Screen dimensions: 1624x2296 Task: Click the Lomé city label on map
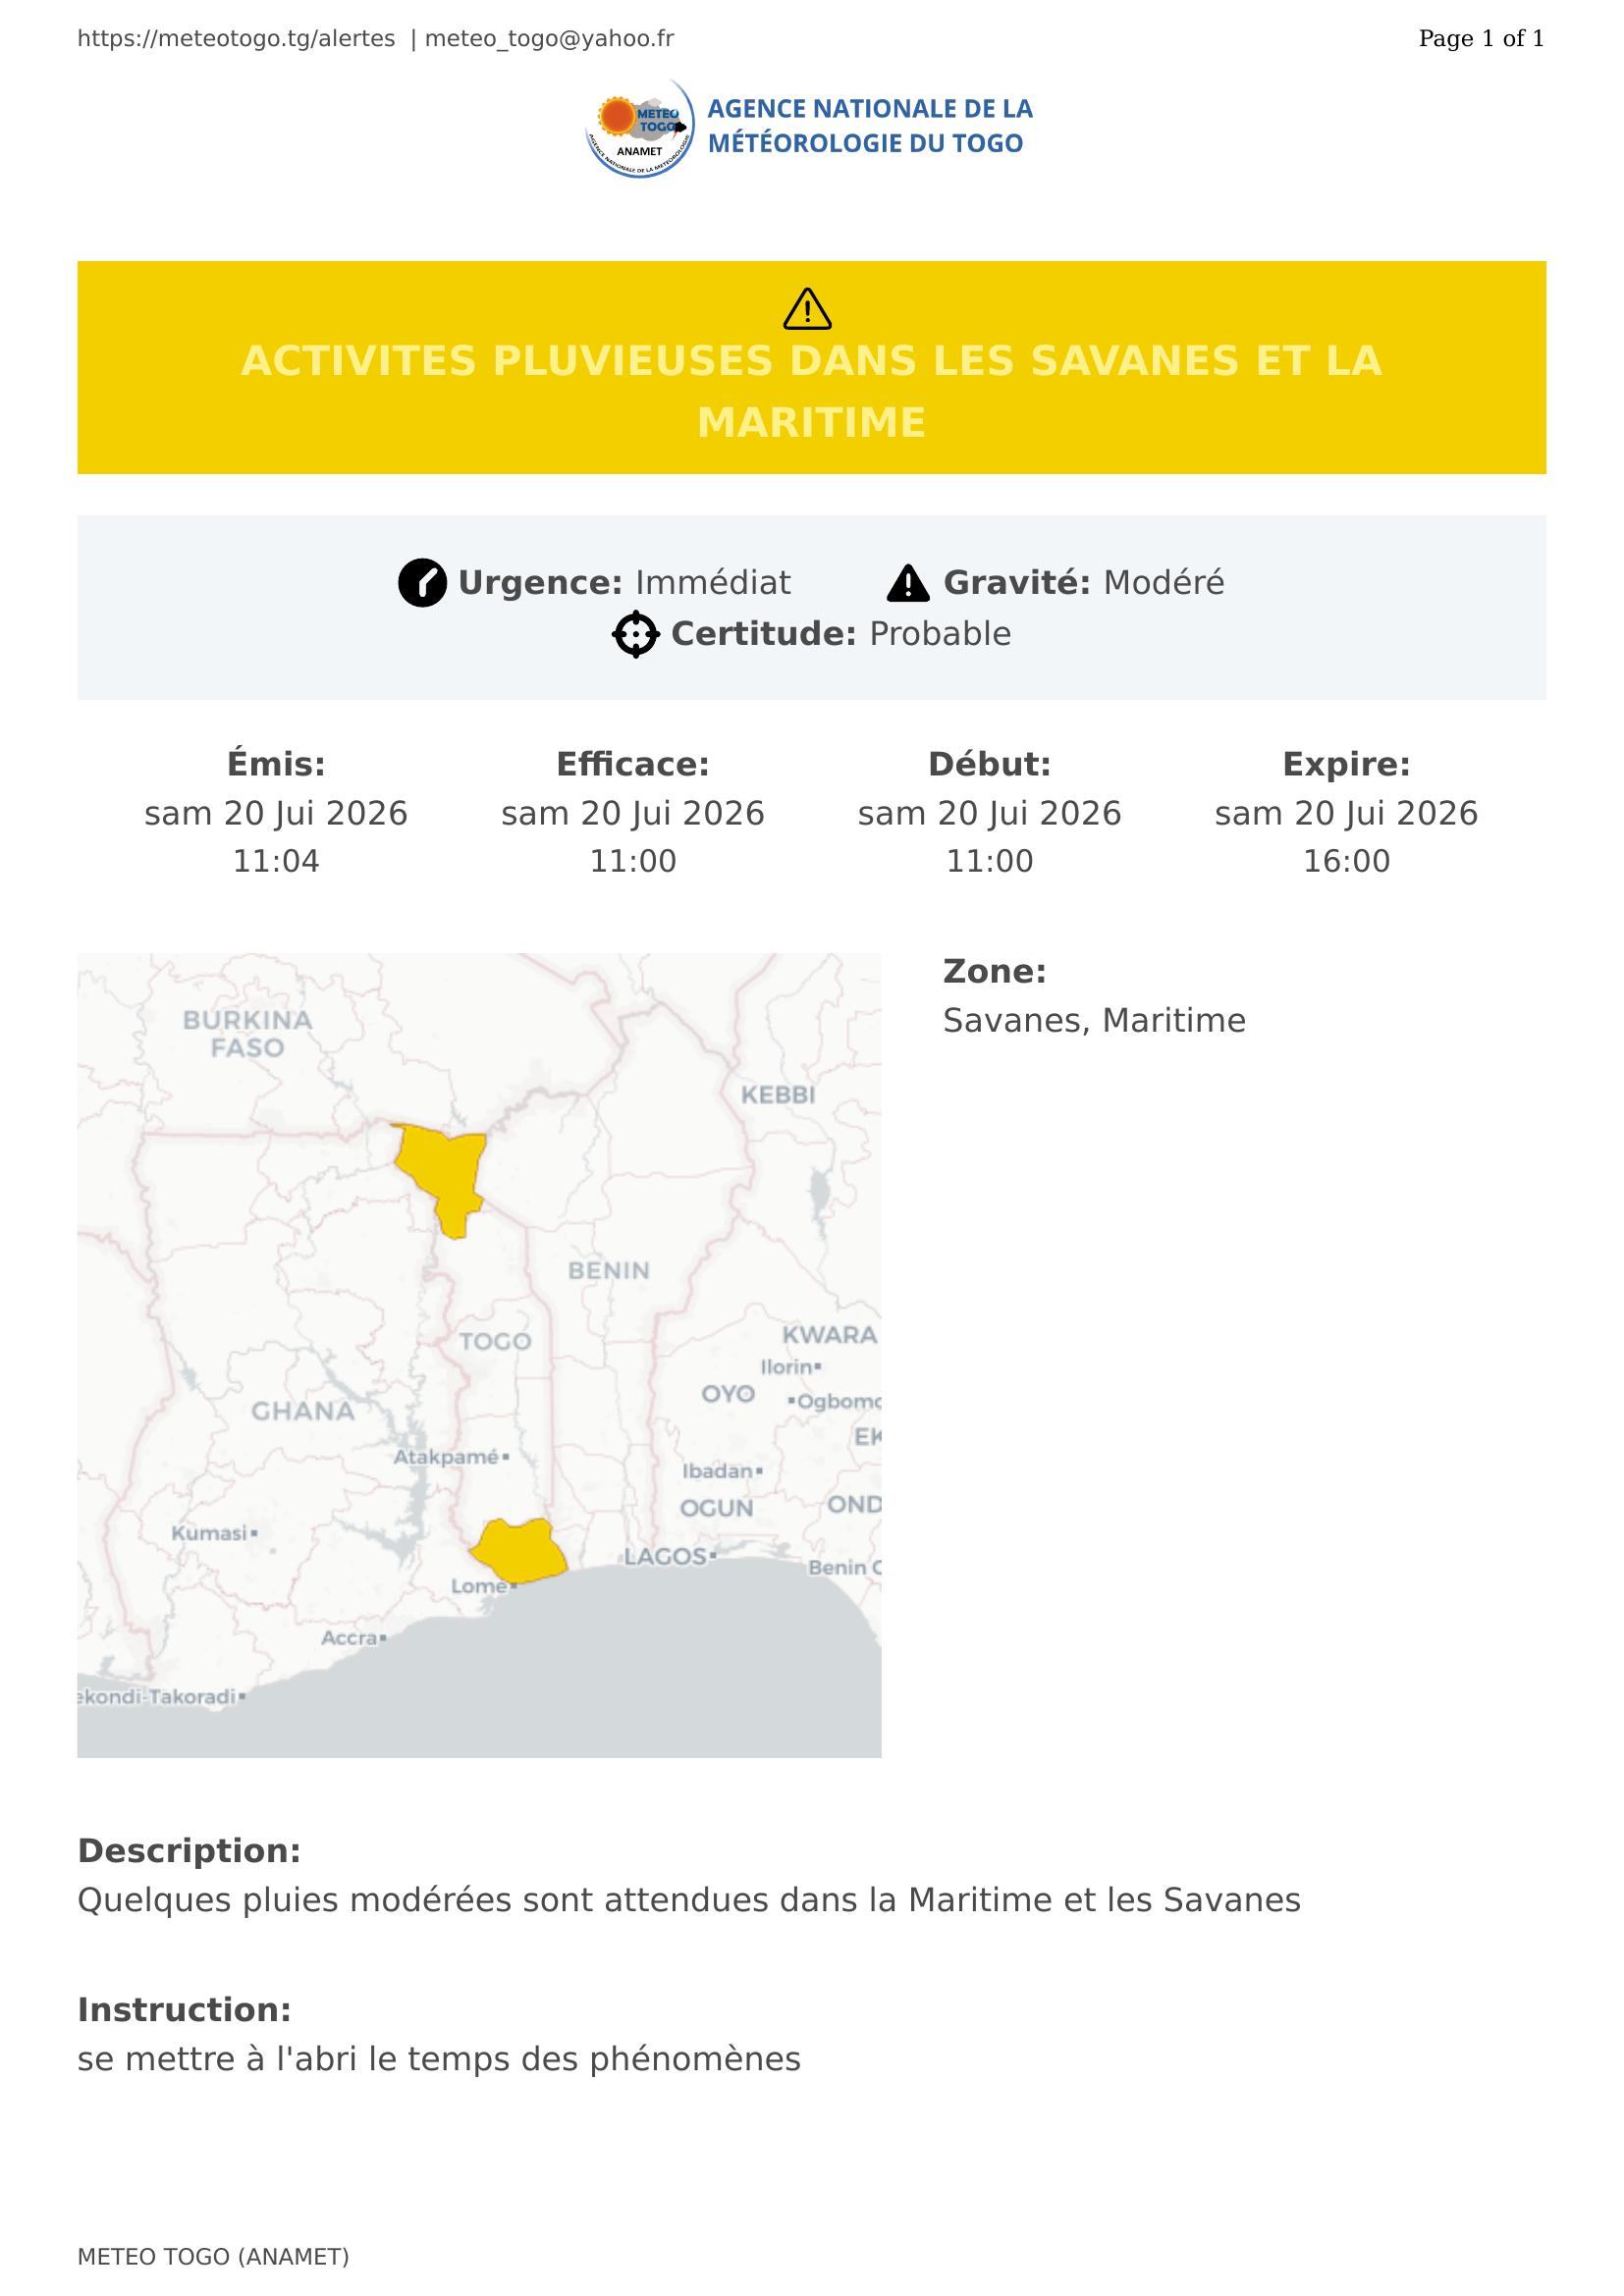(479, 1586)
